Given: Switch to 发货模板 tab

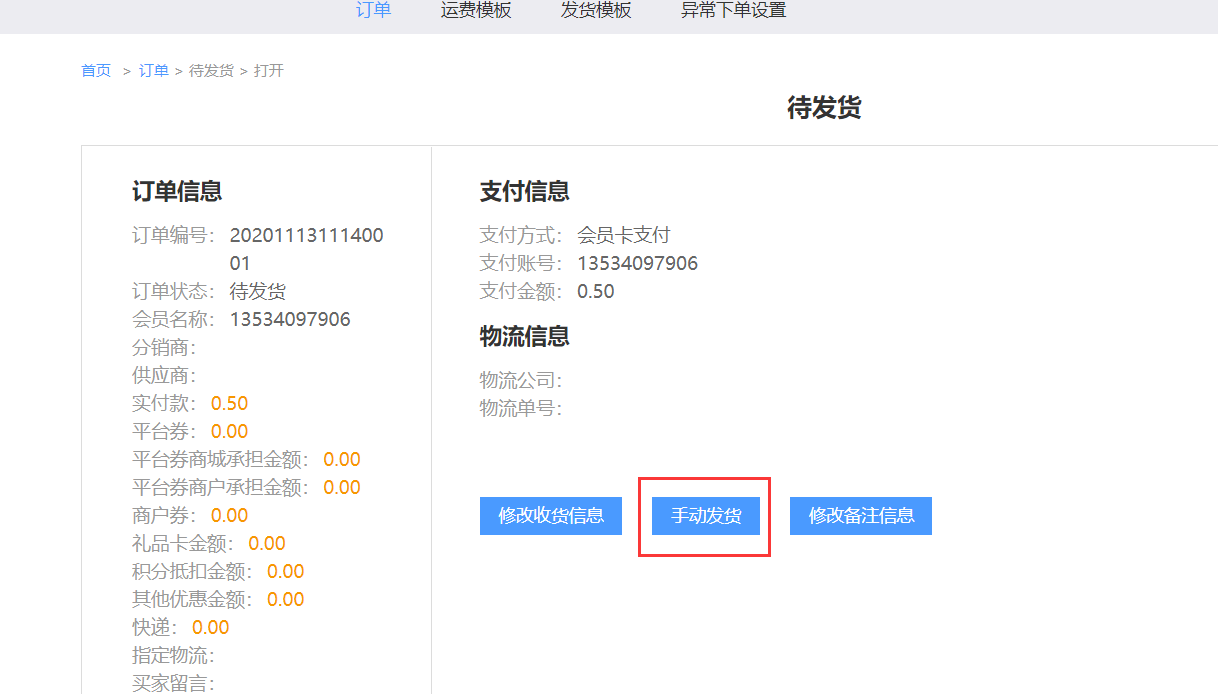Looking at the screenshot, I should 596,11.
